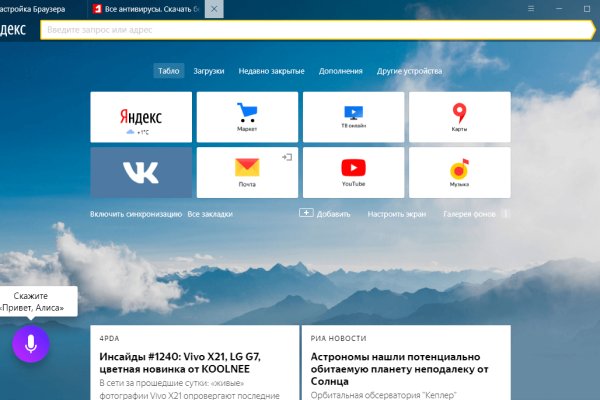Activate the Alice voice assistant microphone
This screenshot has width=600, height=400.
click(x=31, y=344)
